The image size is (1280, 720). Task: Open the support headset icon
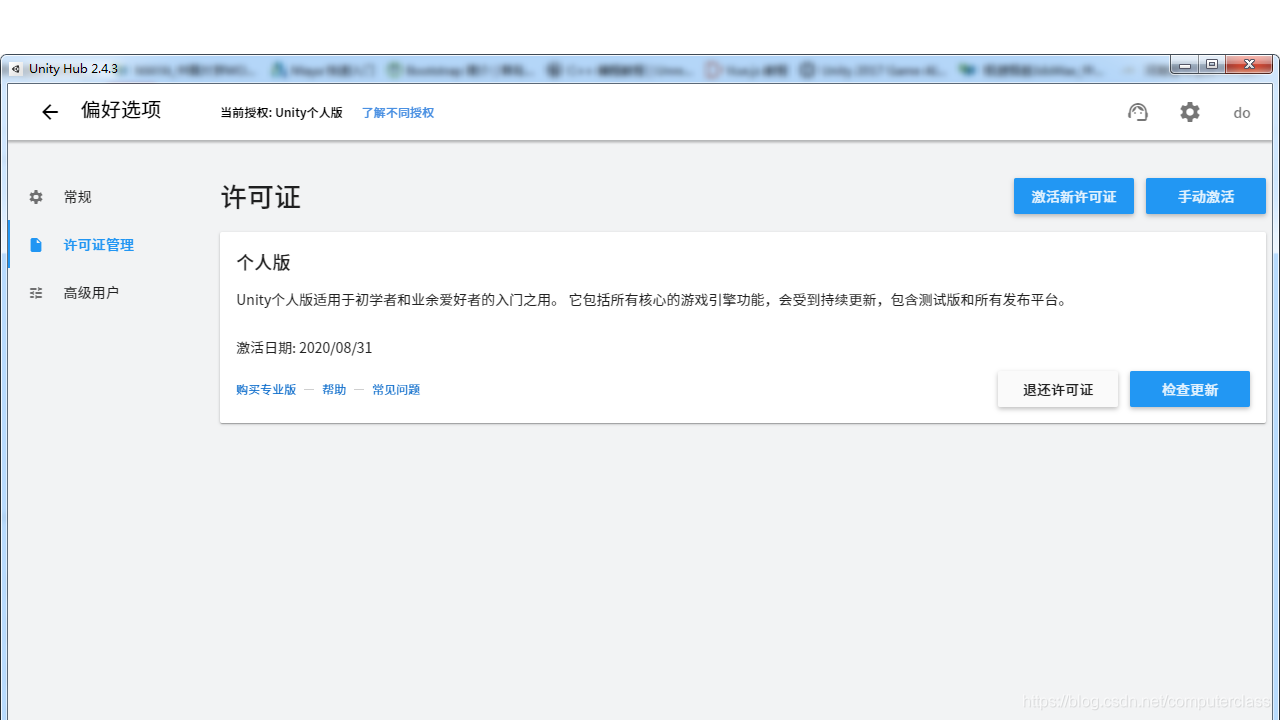click(1138, 112)
